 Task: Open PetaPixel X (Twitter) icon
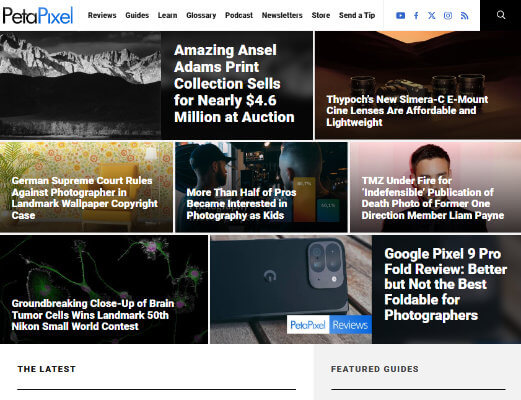point(432,15)
